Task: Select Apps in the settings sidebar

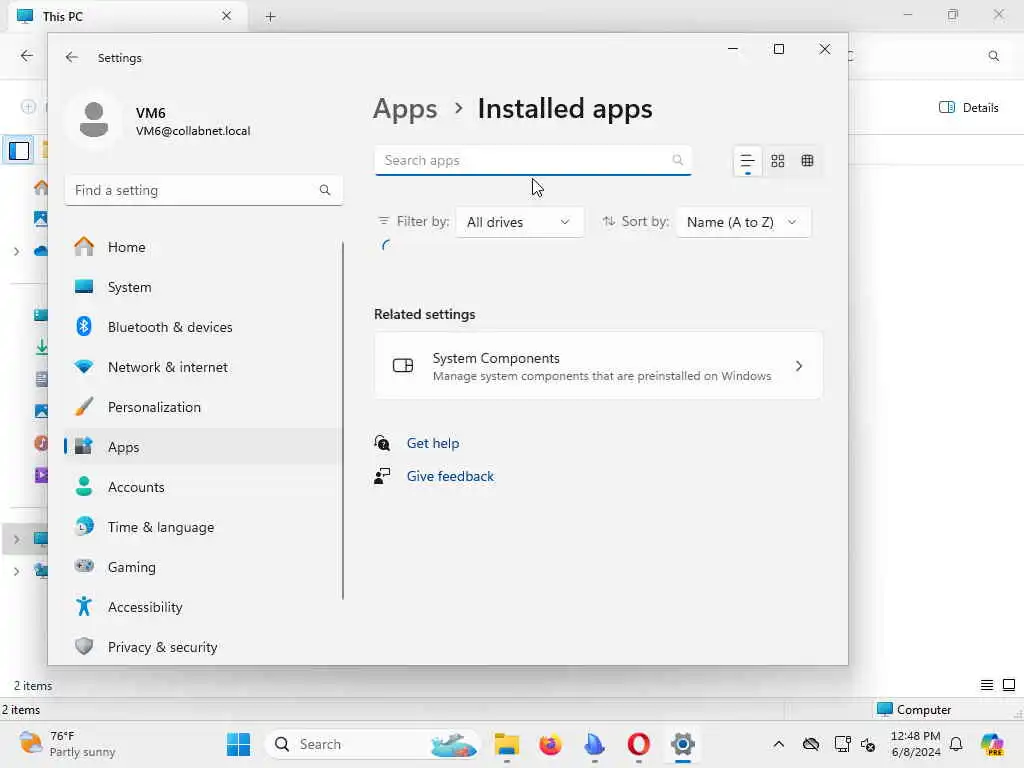Action: (203, 447)
